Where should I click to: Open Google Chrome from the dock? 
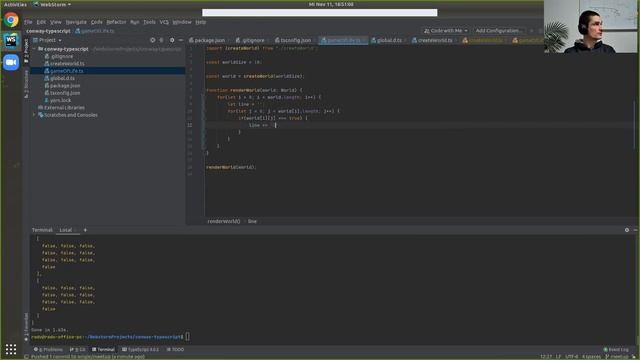pyautogui.click(x=11, y=20)
